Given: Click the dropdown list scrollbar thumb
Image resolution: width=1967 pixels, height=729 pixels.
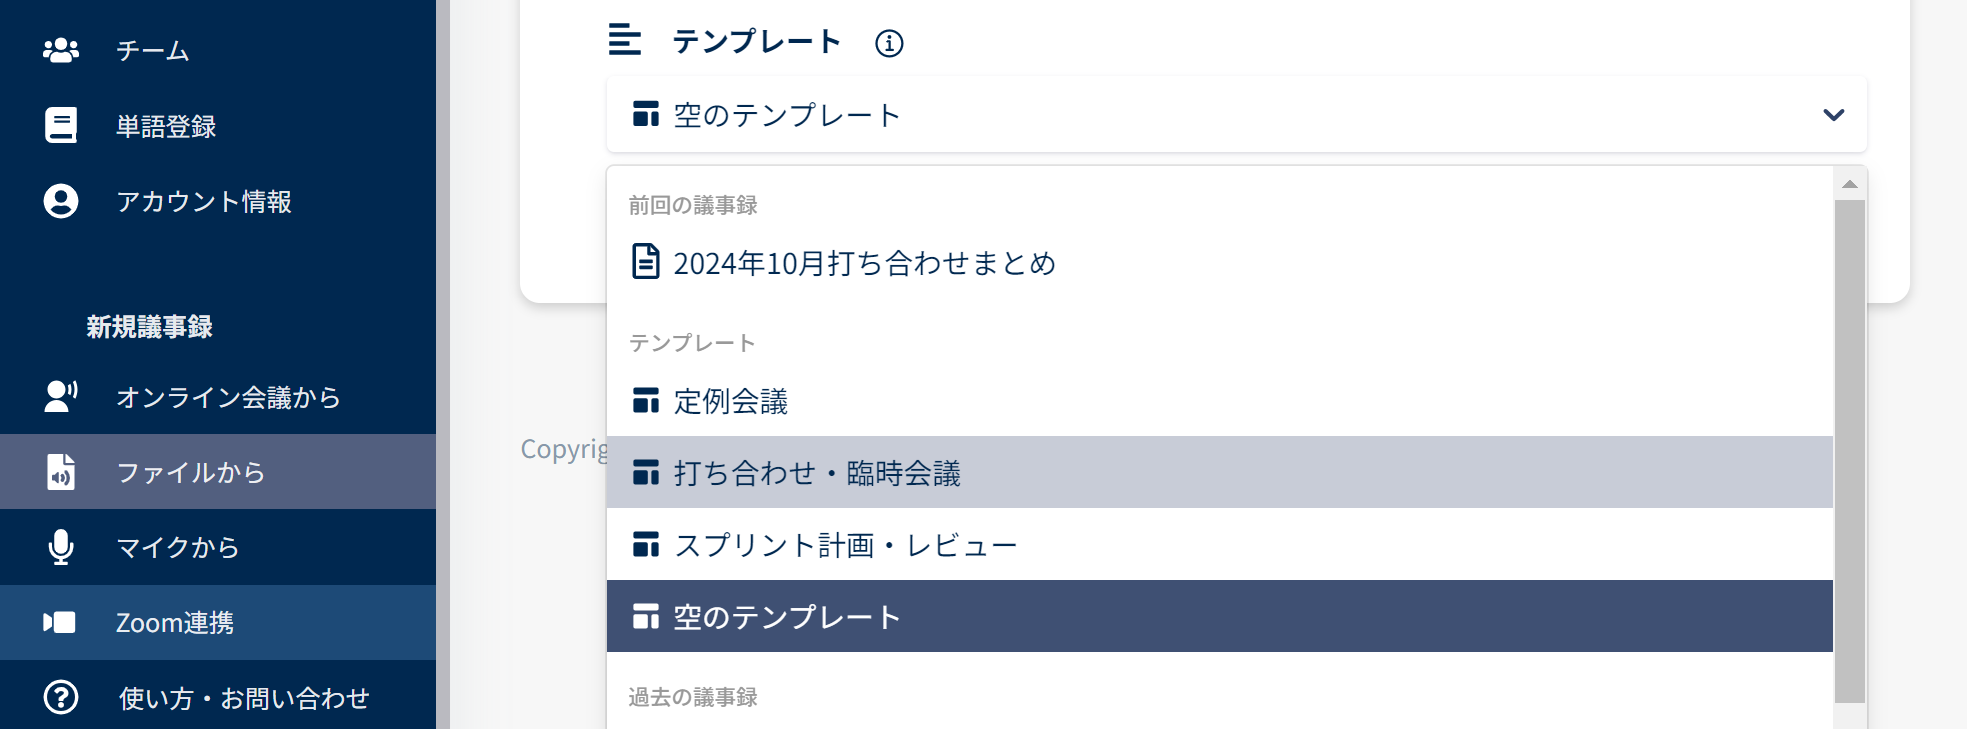Looking at the screenshot, I should tap(1850, 450).
